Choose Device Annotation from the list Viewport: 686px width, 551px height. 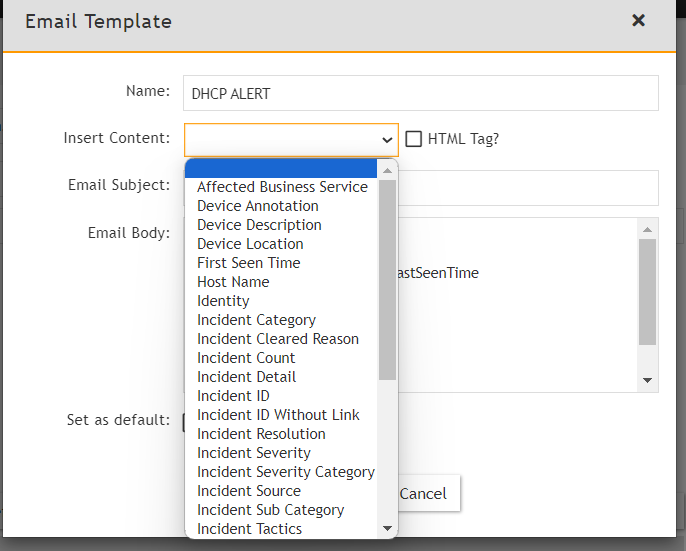[x=258, y=206]
